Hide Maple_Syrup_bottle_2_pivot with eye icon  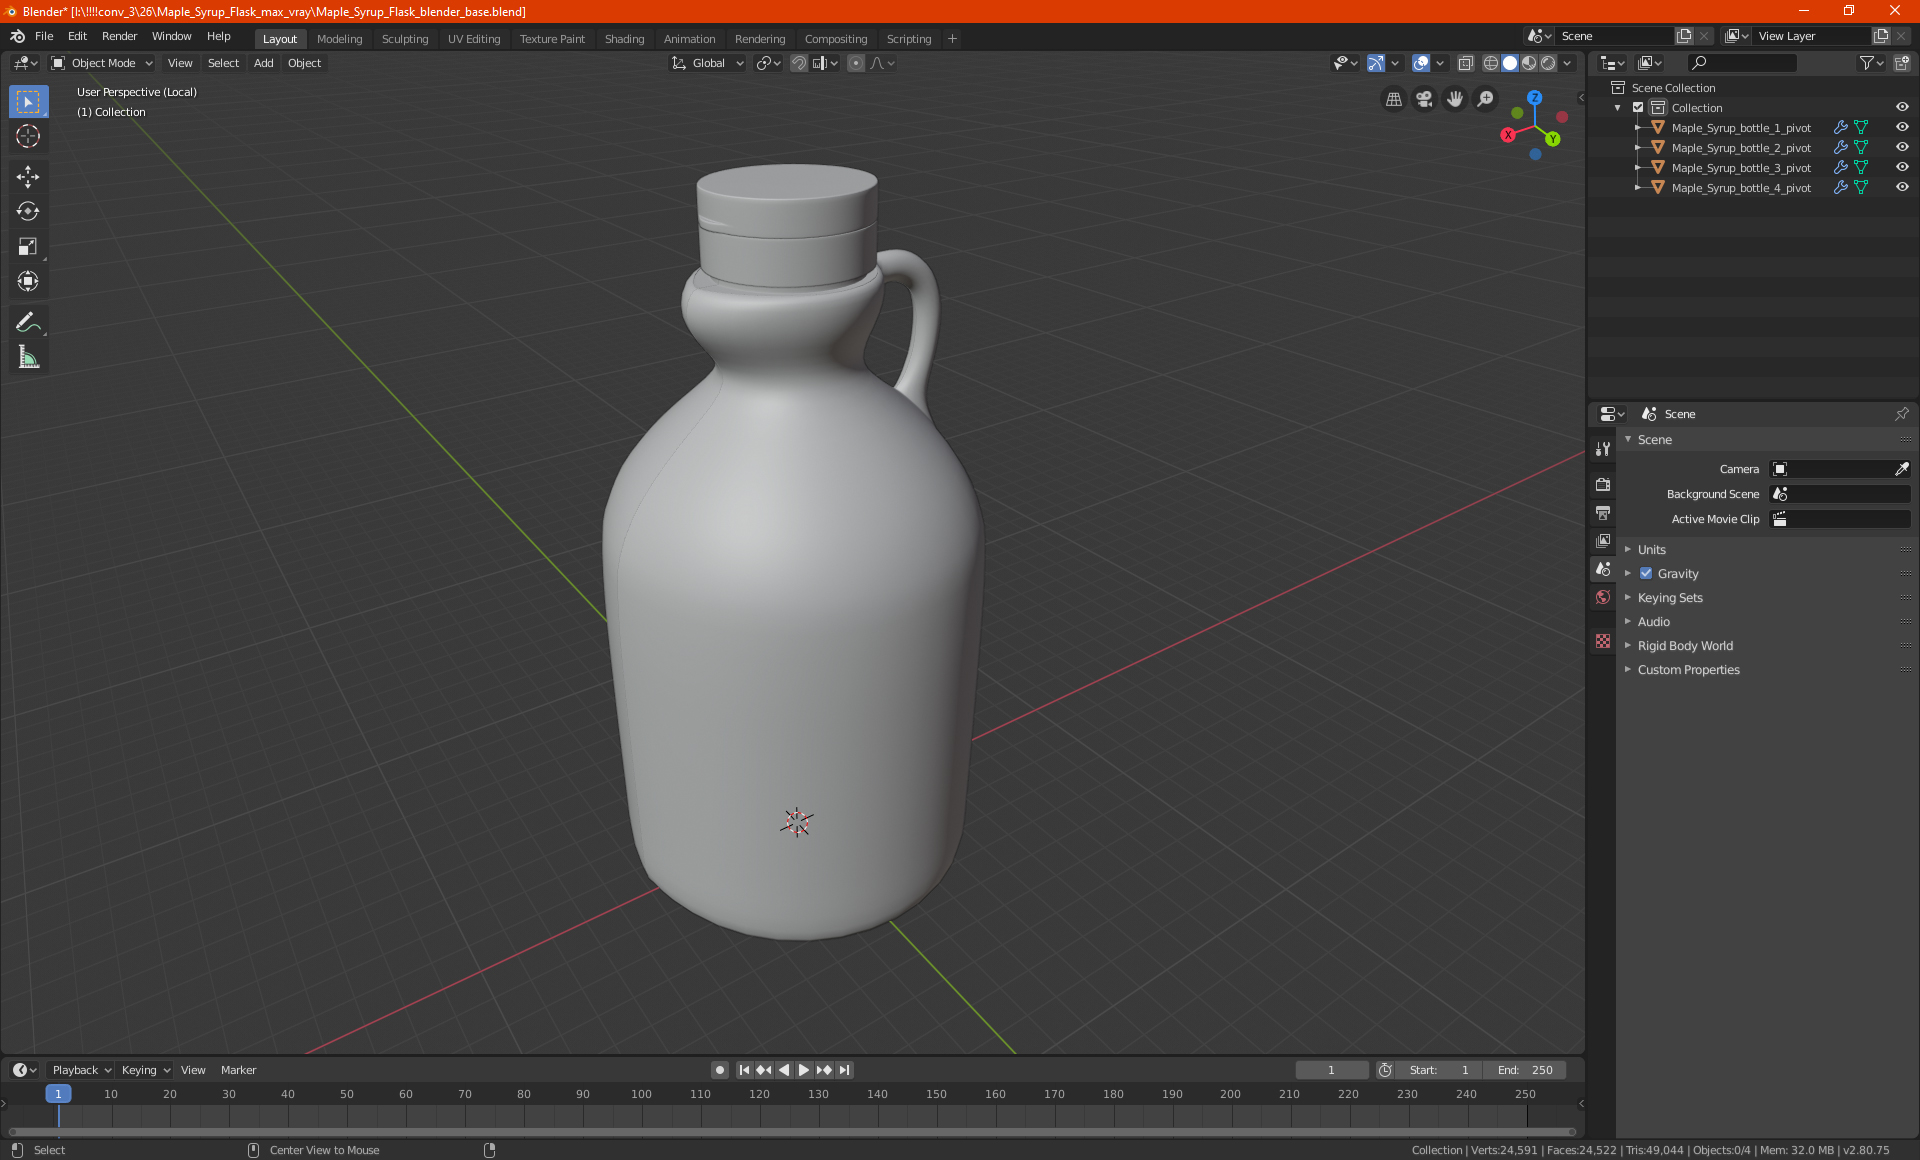tap(1901, 147)
